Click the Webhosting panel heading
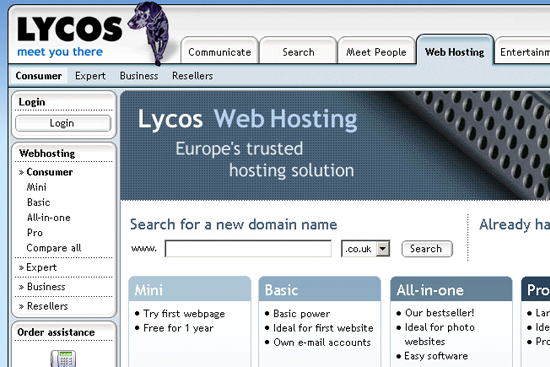The image size is (550, 367). pyautogui.click(x=47, y=153)
